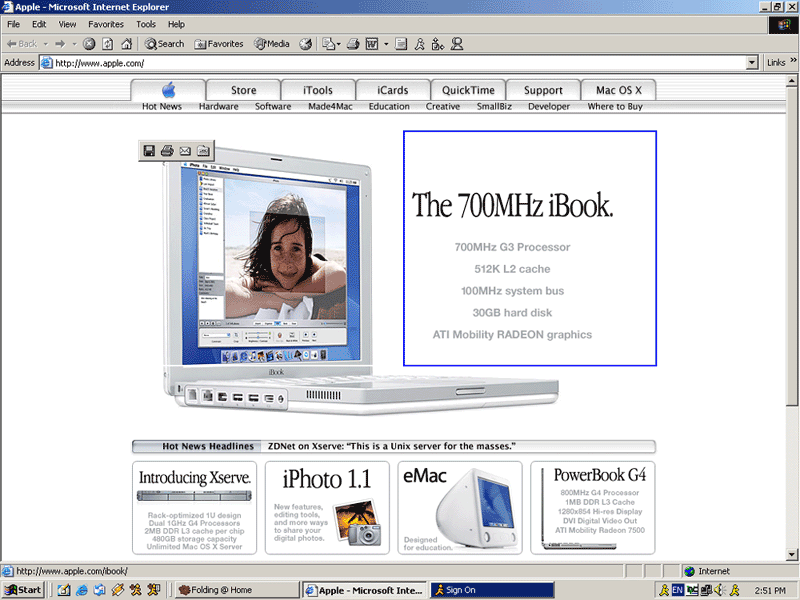
Task: Refresh the current page
Action: point(108,44)
